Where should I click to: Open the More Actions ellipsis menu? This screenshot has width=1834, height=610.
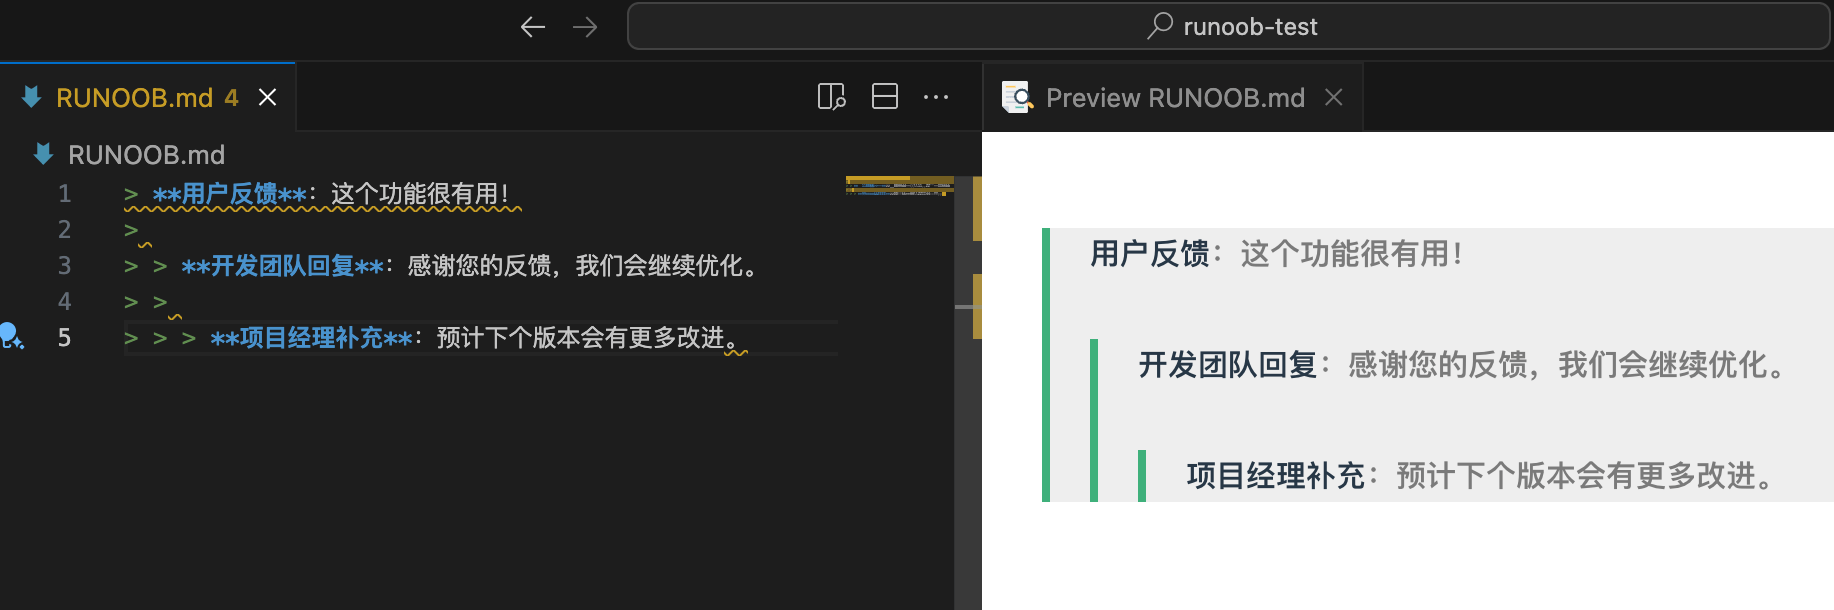936,97
